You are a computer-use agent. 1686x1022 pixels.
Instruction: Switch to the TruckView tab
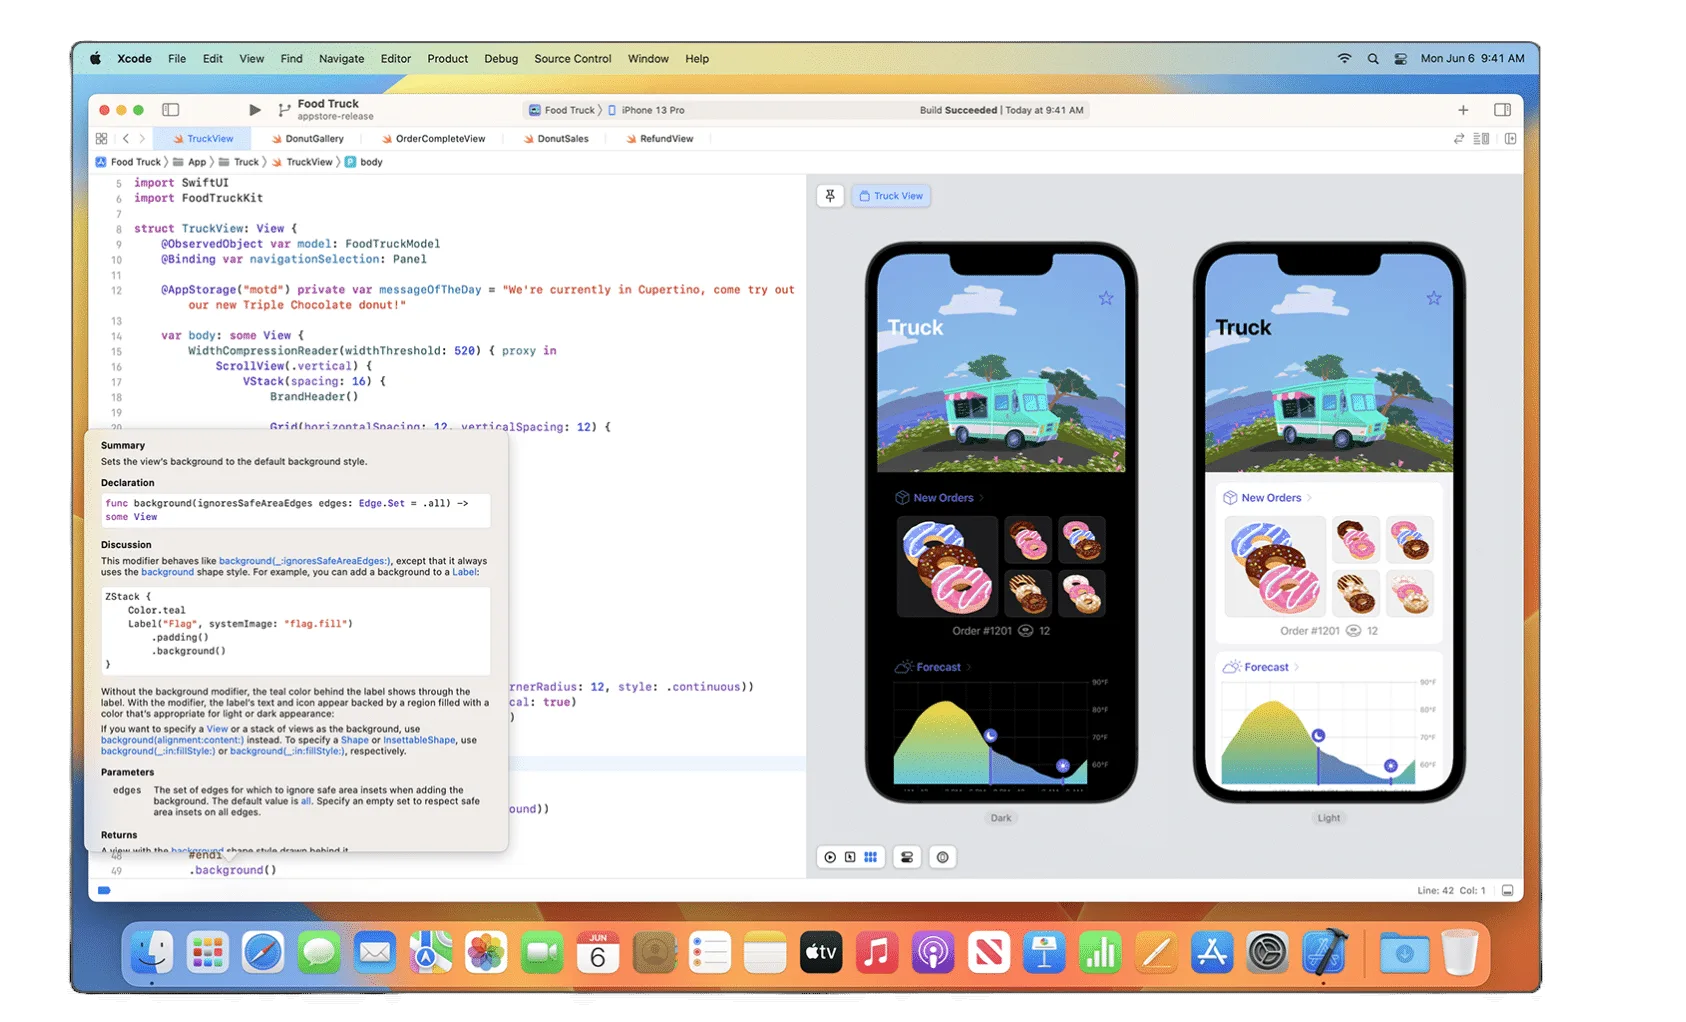tap(203, 139)
